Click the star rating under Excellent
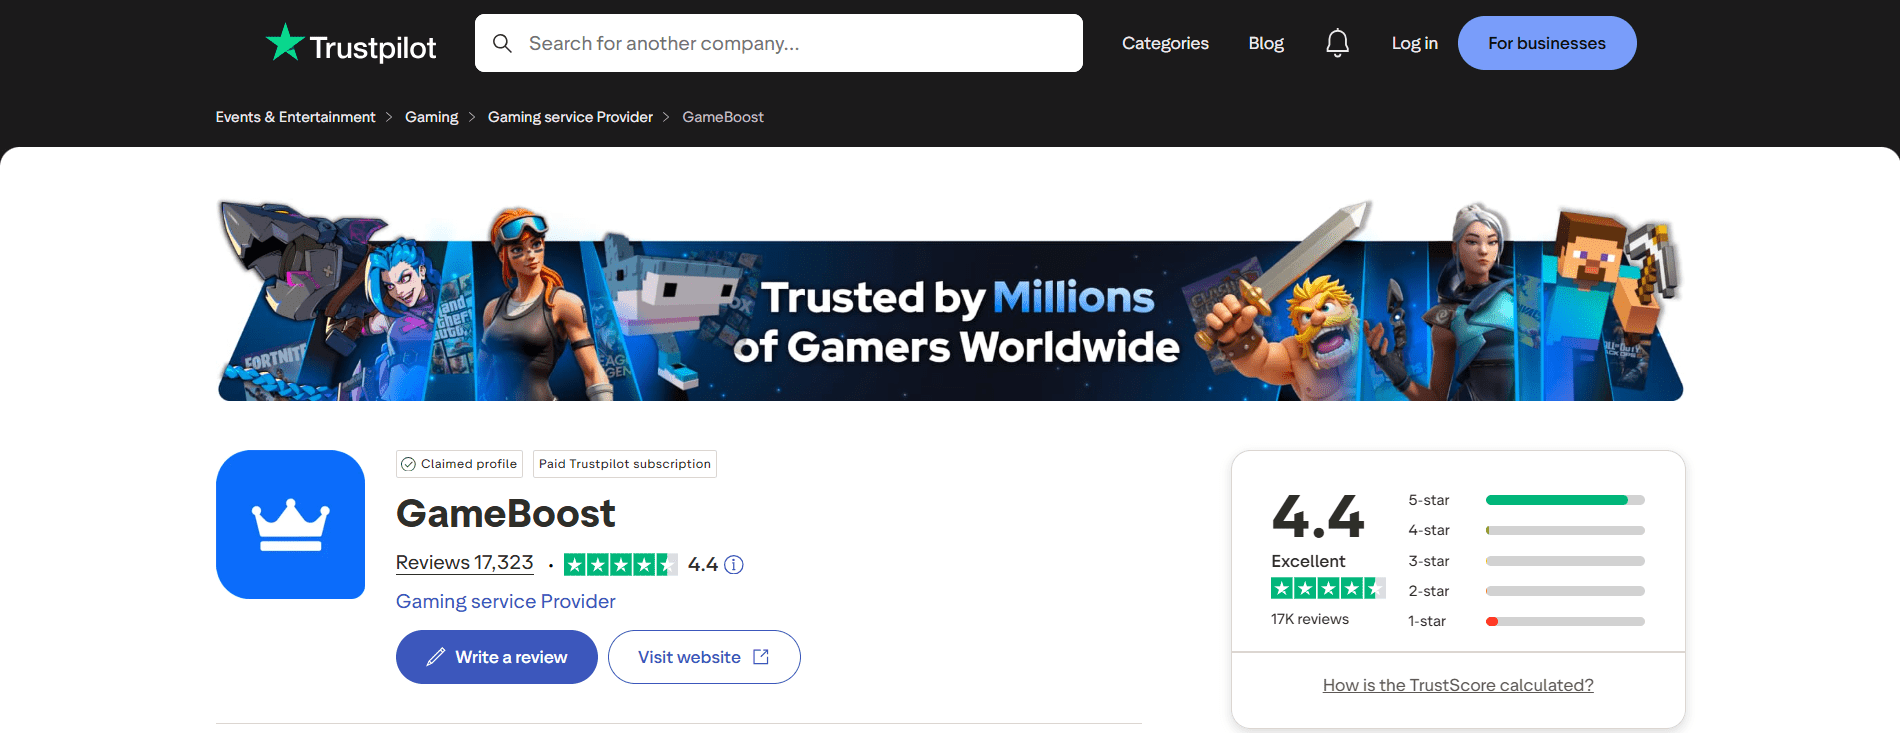Image resolution: width=1900 pixels, height=733 pixels. pyautogui.click(x=1327, y=589)
